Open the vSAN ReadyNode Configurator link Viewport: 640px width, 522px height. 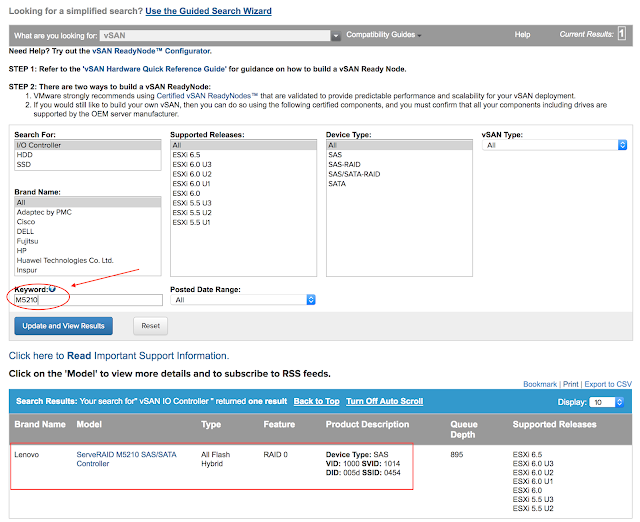pyautogui.click(x=151, y=51)
